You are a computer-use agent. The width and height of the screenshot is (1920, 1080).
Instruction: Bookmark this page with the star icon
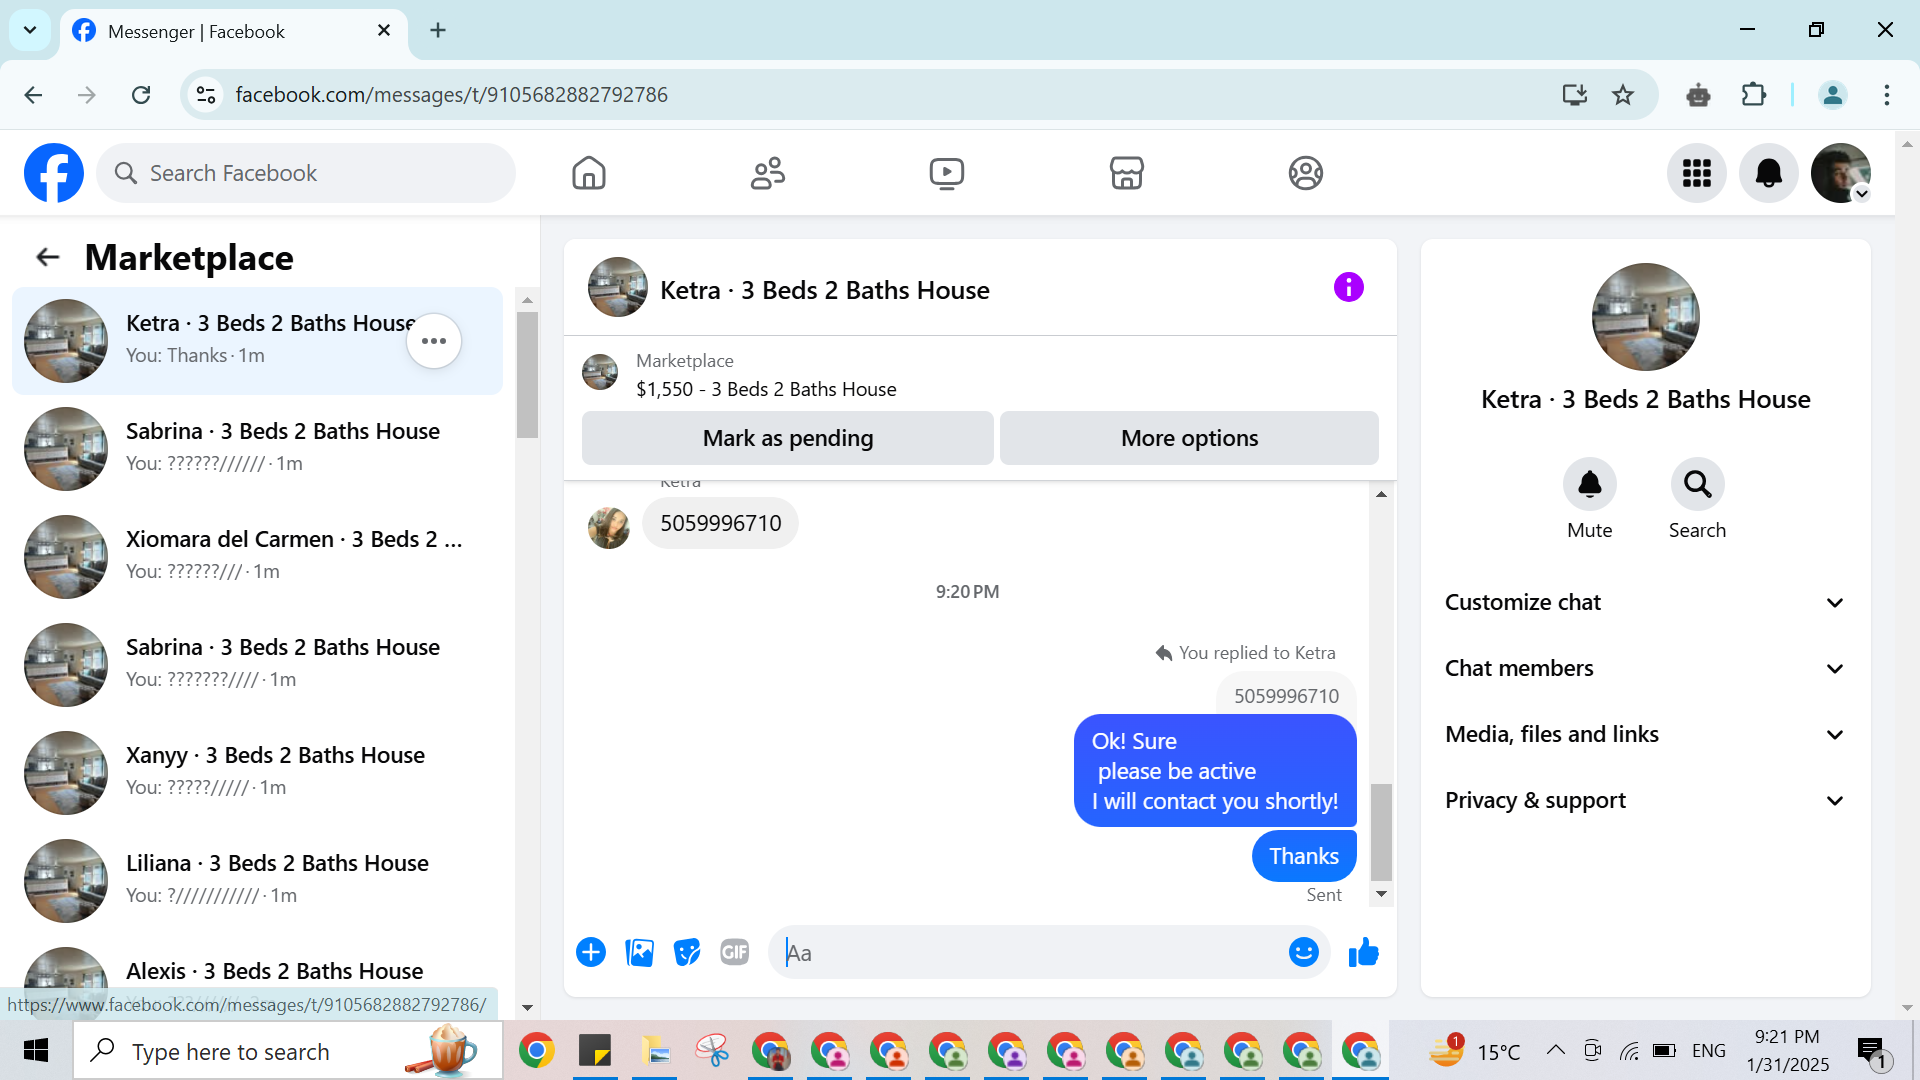[x=1623, y=95]
